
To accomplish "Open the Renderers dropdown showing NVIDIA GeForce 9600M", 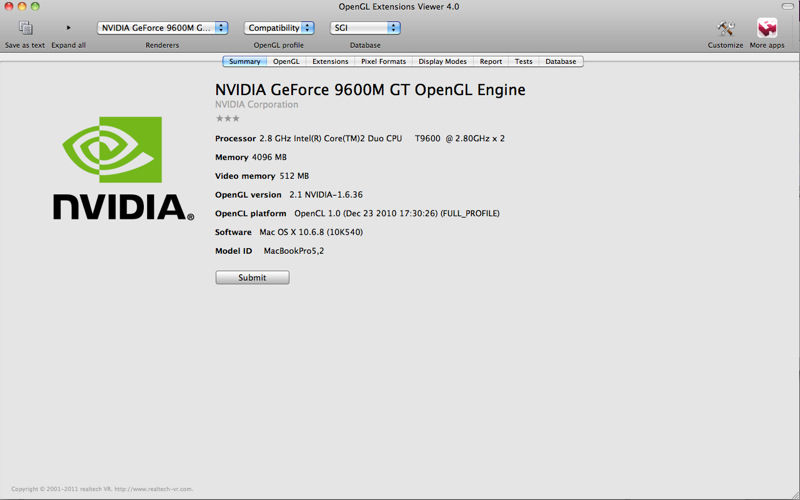I will [163, 28].
